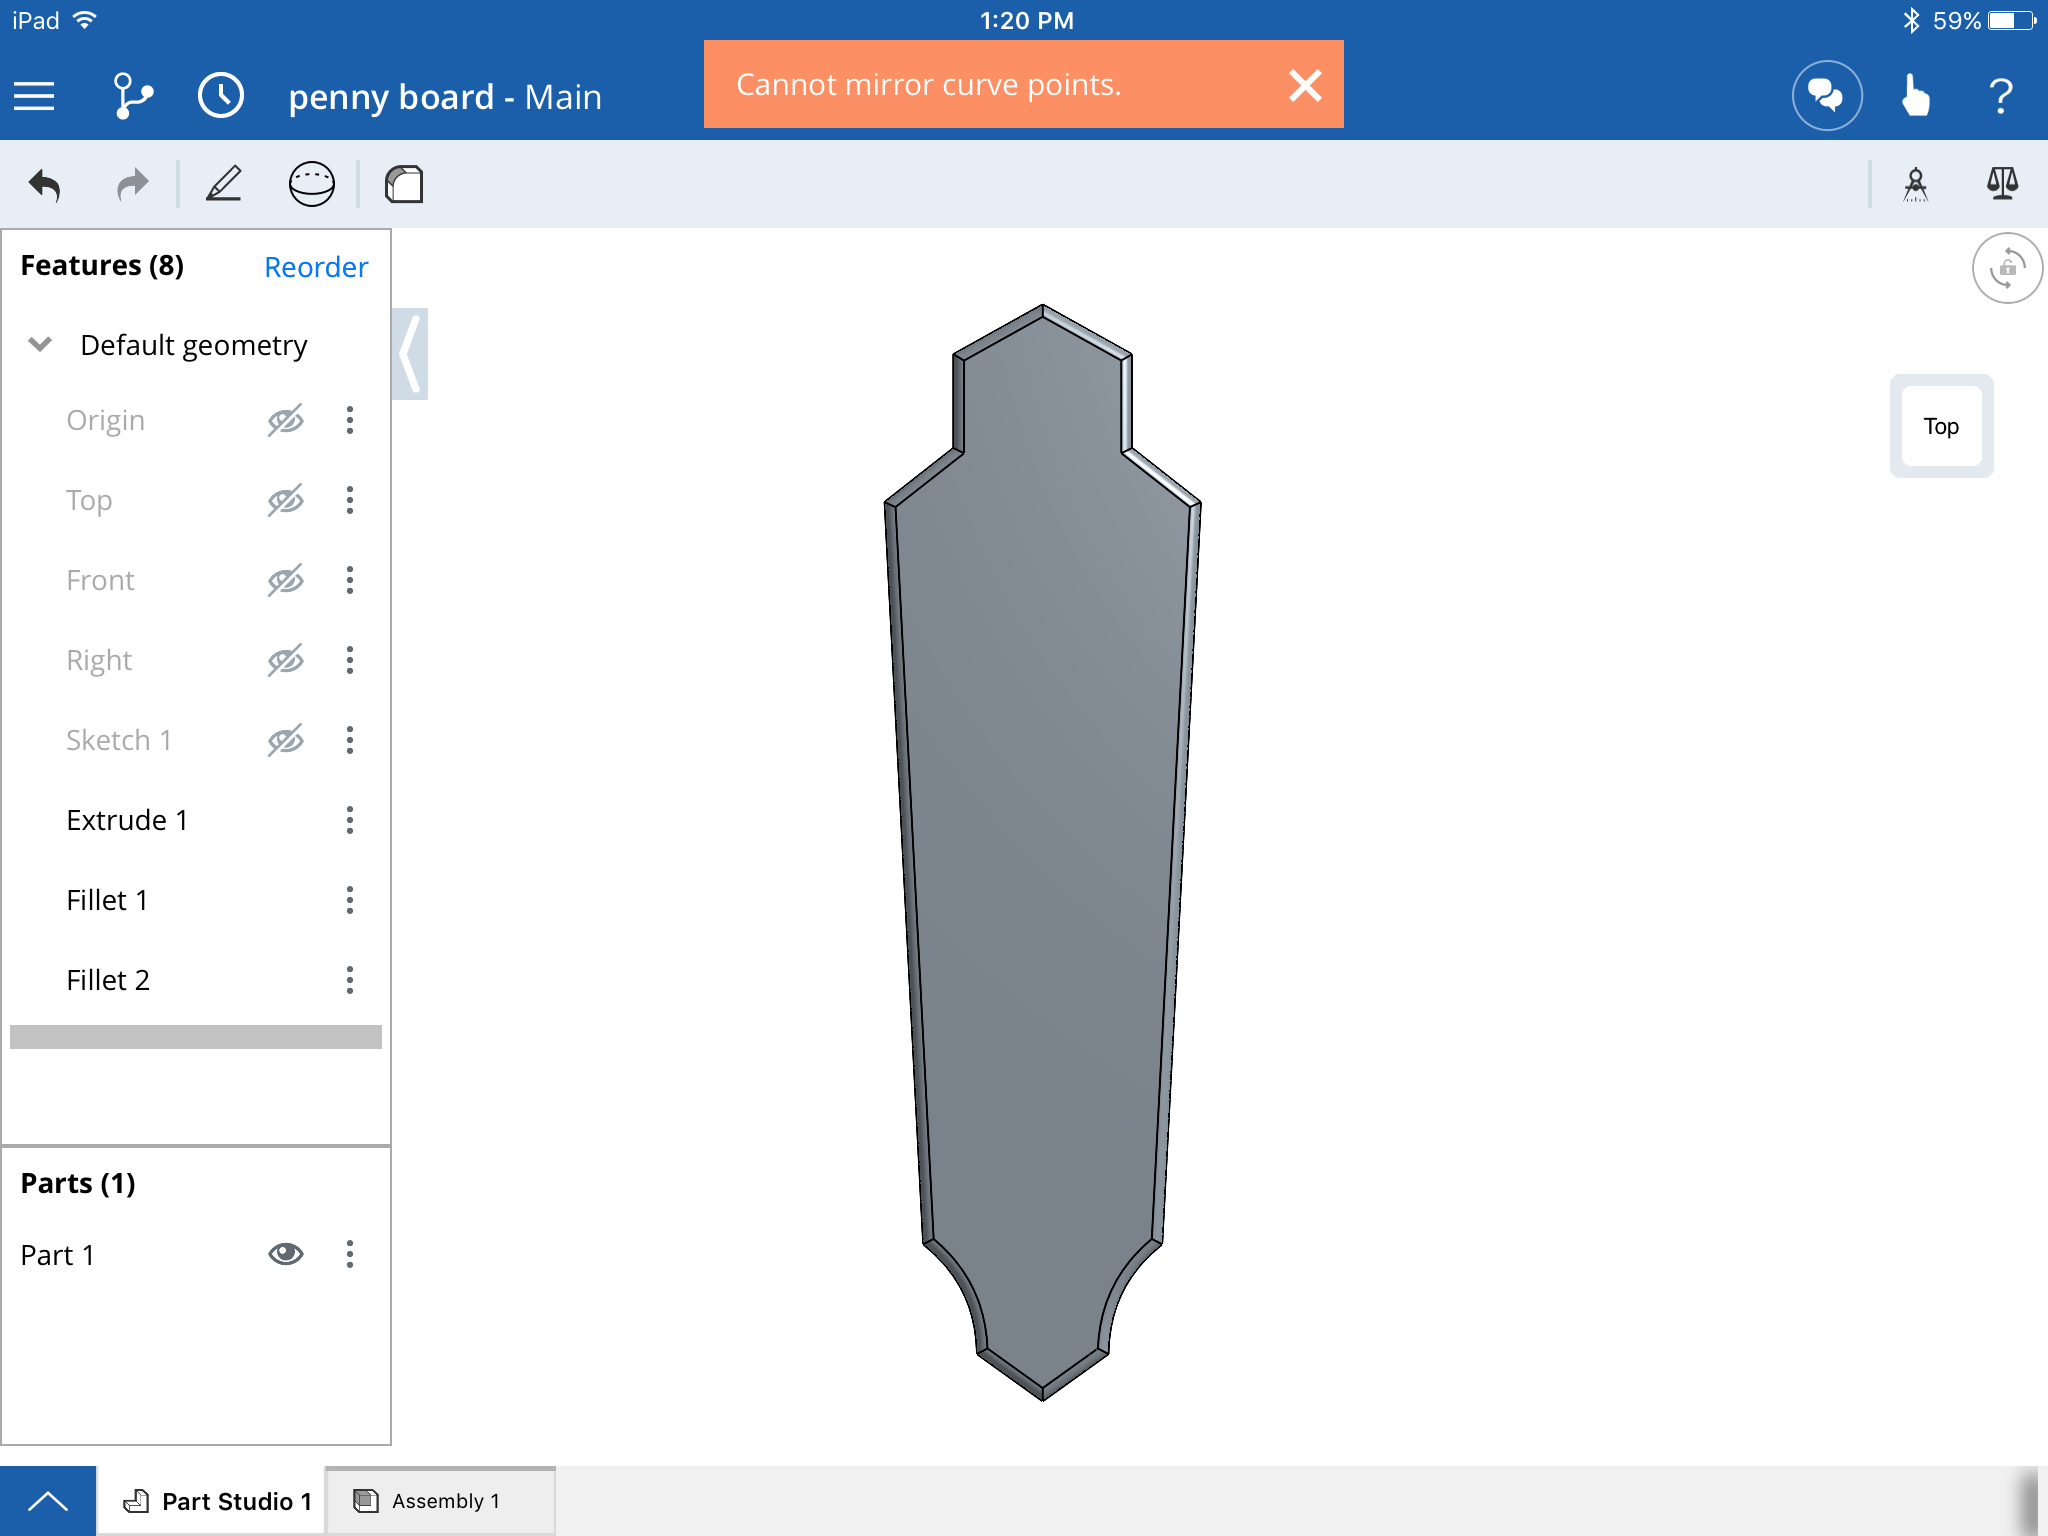Open Part 1 options menu
Viewport: 2048px width, 1536px height.
(349, 1254)
